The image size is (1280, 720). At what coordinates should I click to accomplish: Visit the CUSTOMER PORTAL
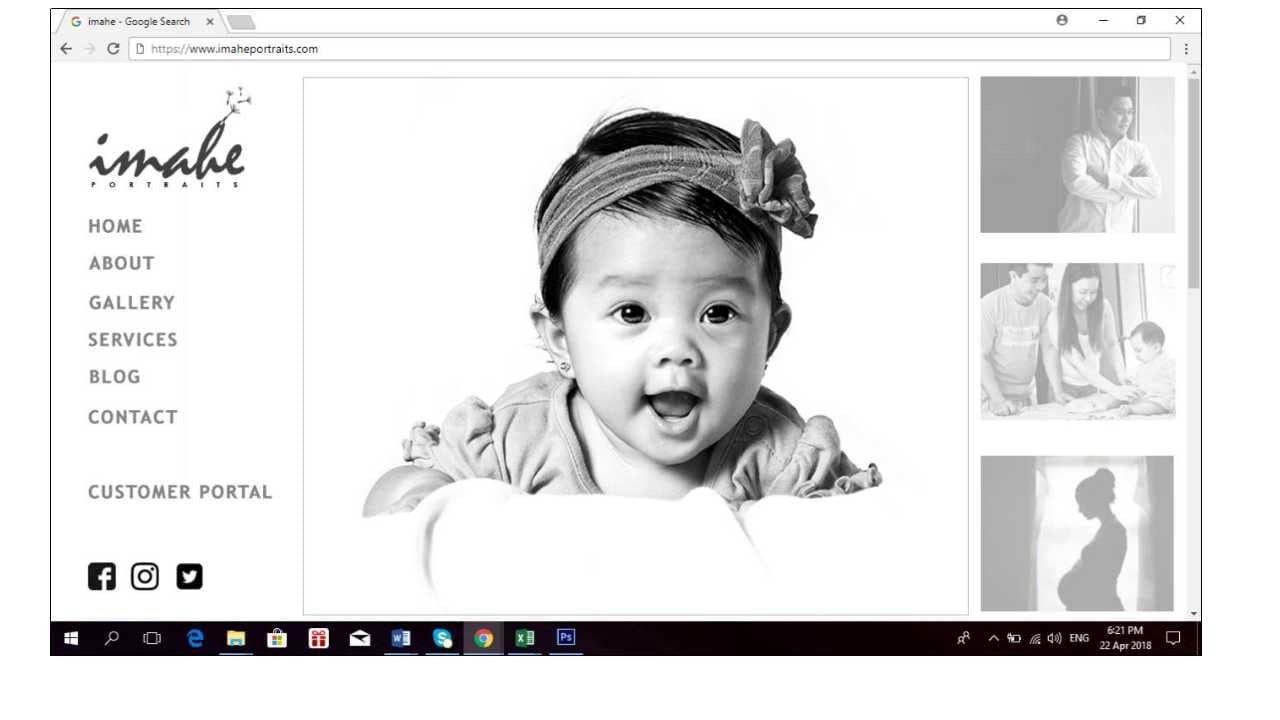pos(180,492)
